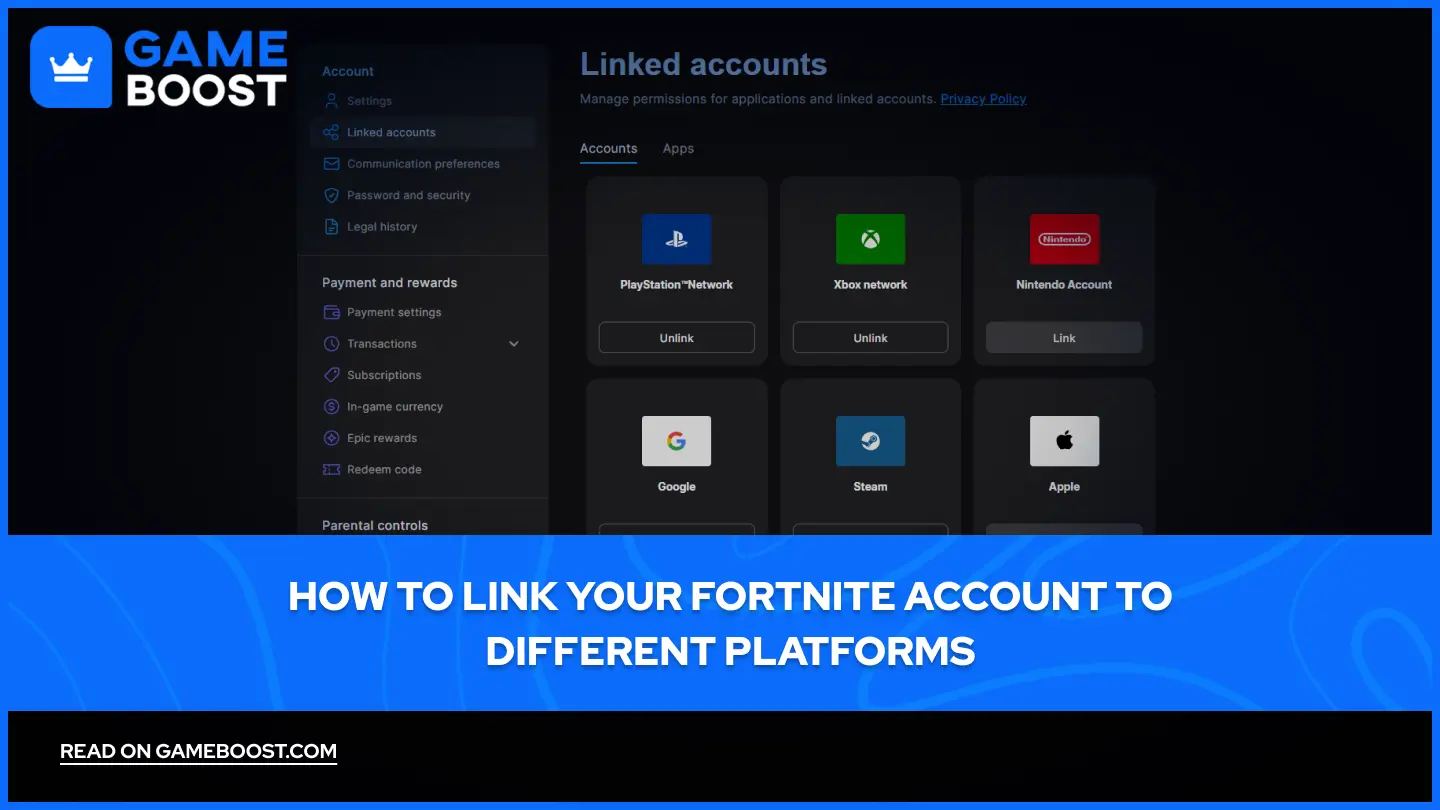The width and height of the screenshot is (1440, 810).
Task: Switch to the Accounts tab
Action: tap(608, 149)
